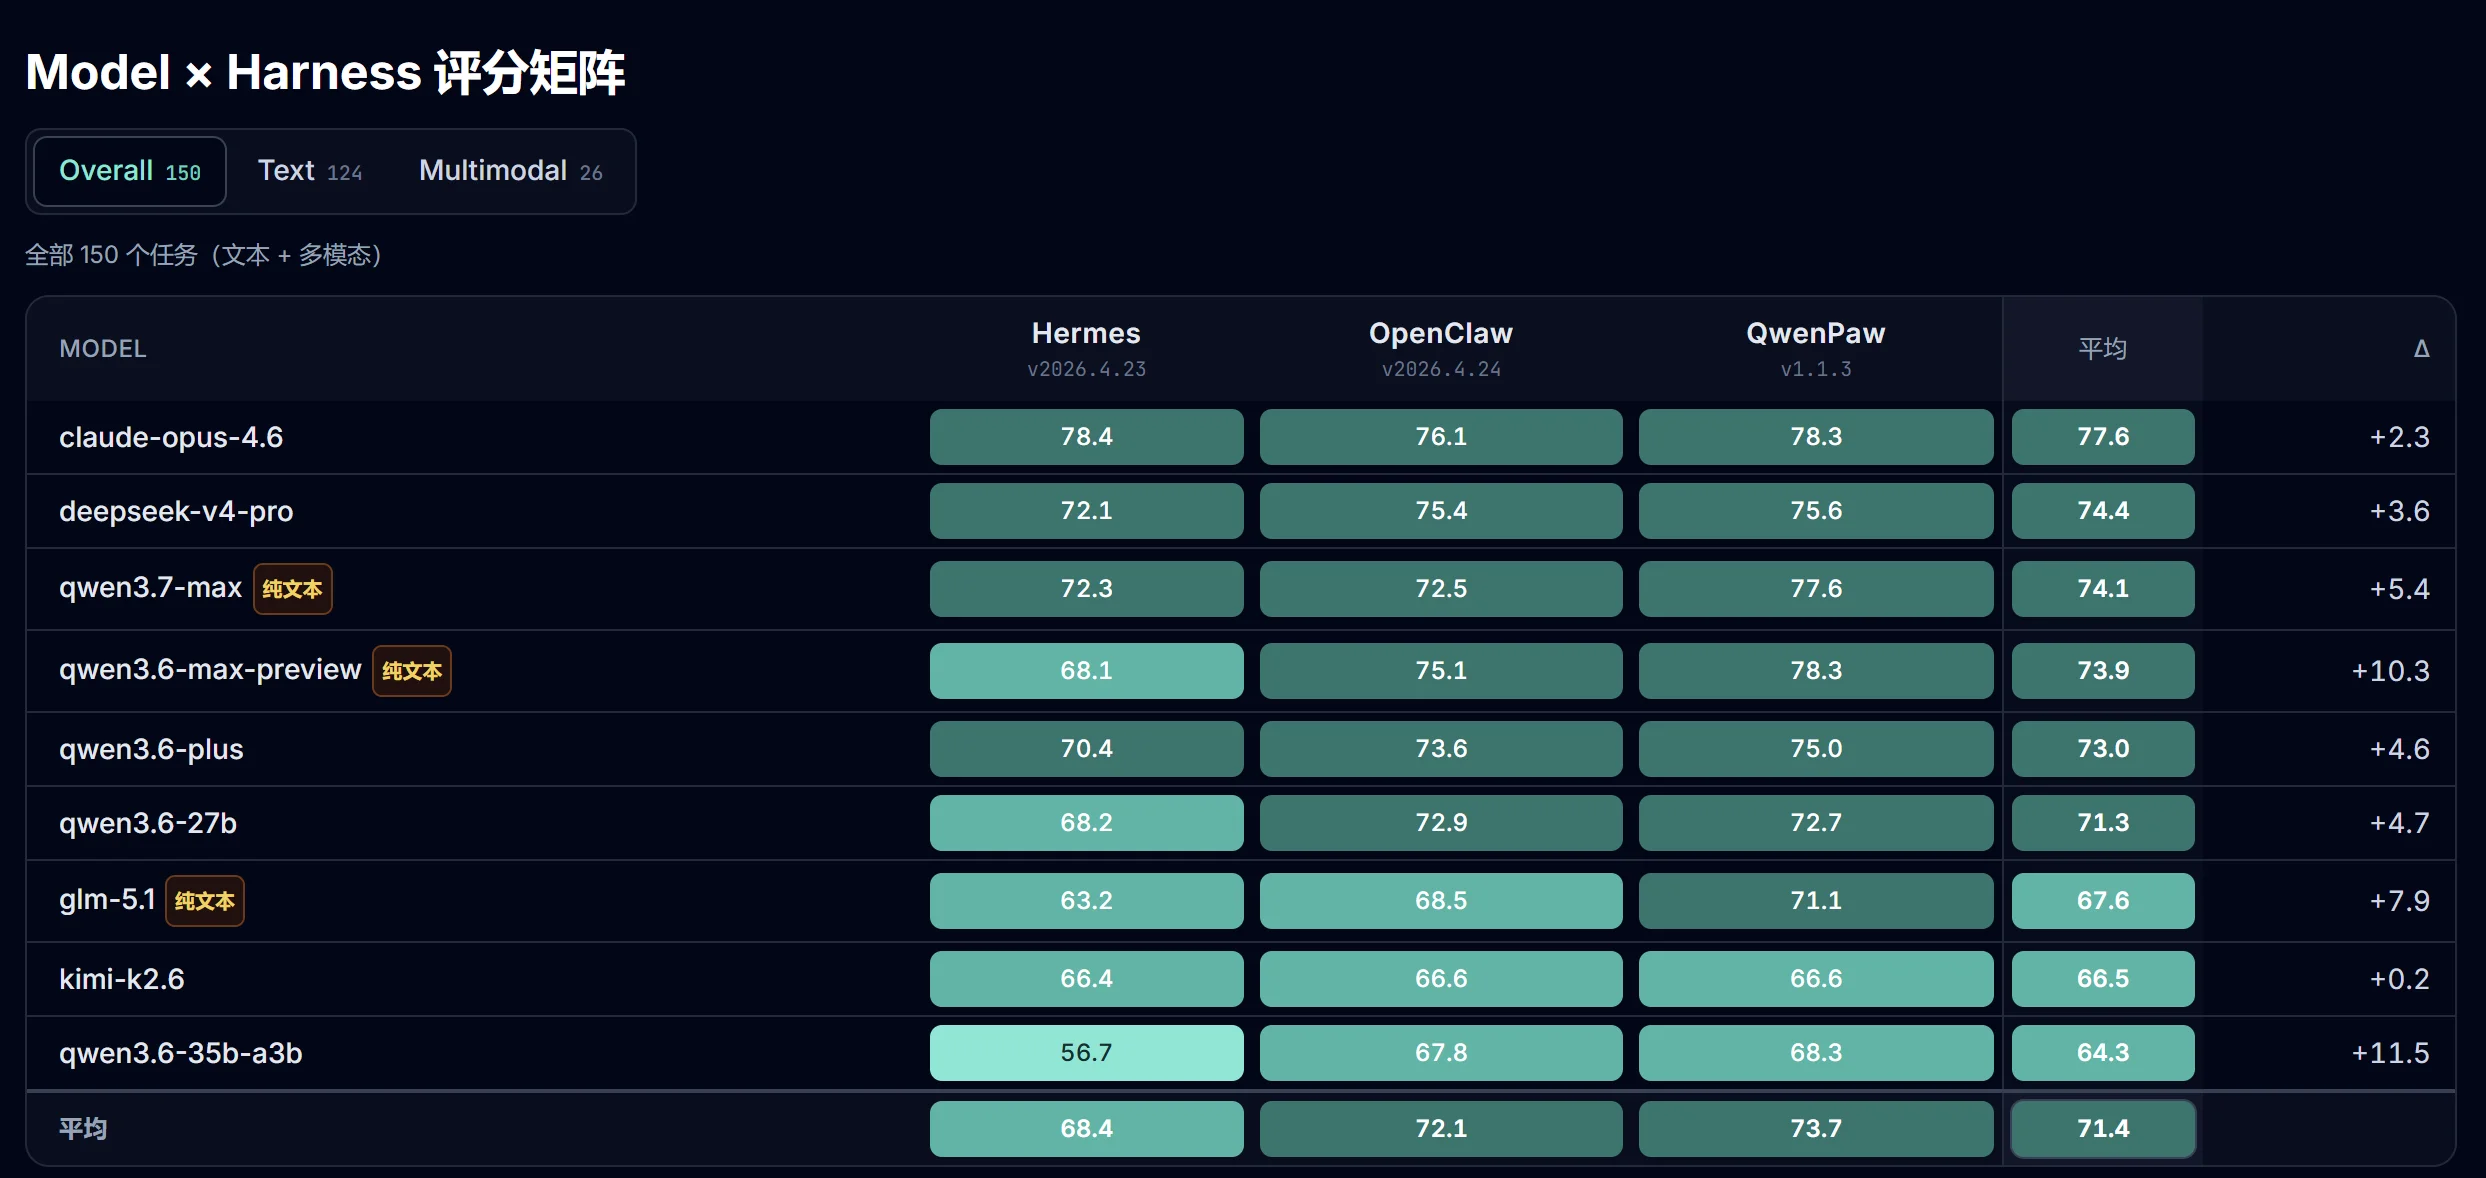This screenshot has height=1178, width=2486.
Task: Click kimi-k2.6 Hermes score 66.4
Action: click(1087, 979)
